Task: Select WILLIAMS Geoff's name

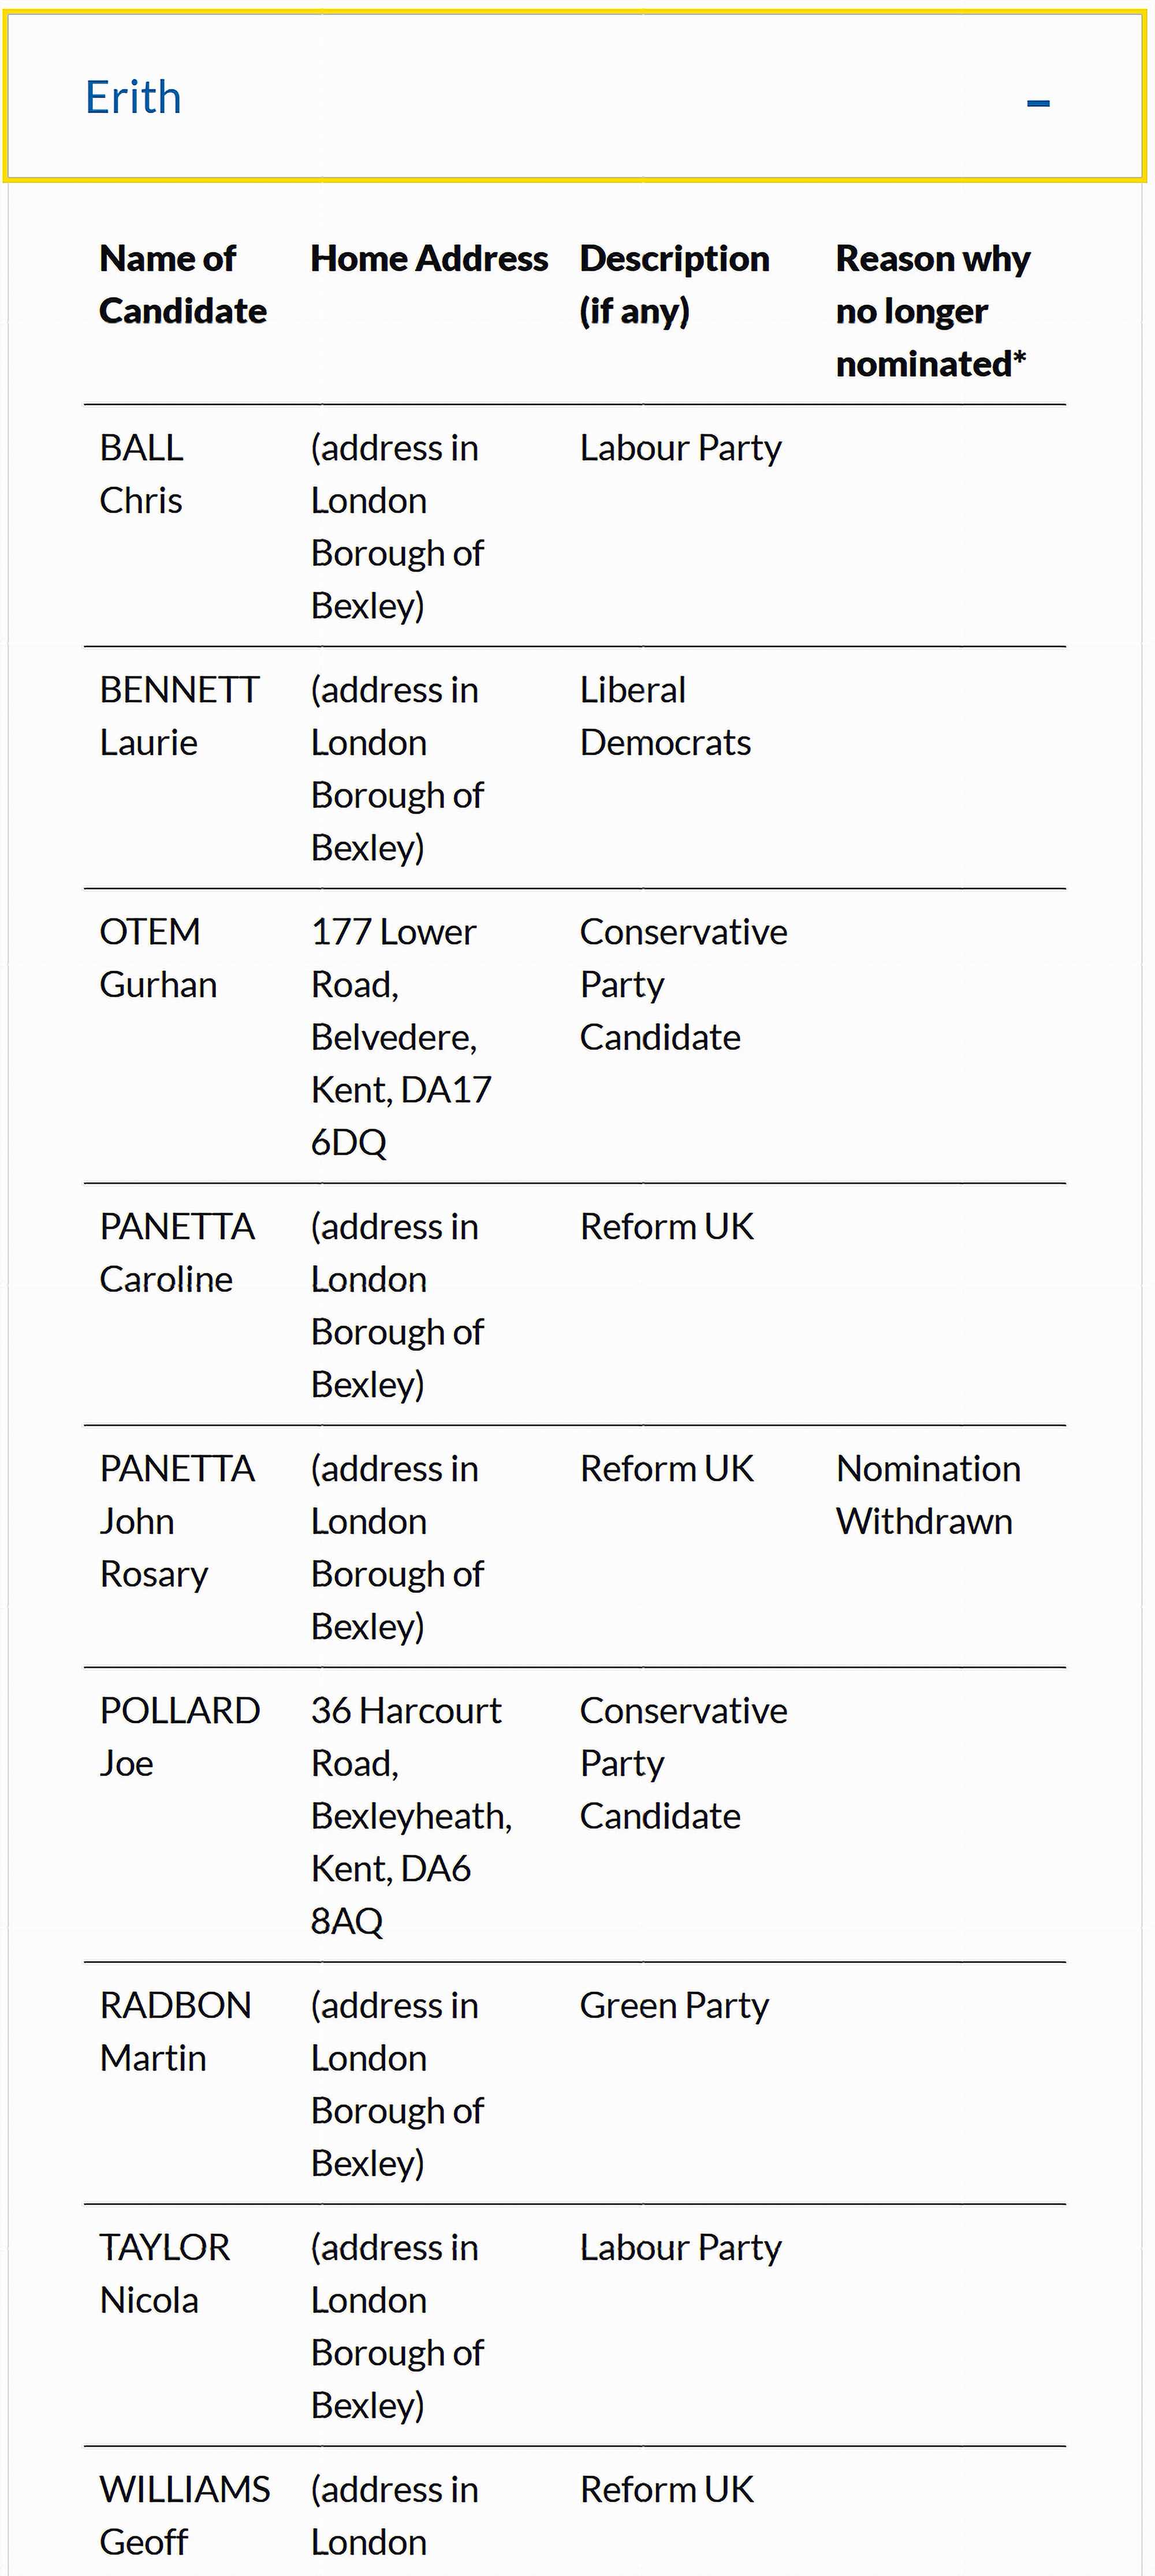Action: (185, 2516)
